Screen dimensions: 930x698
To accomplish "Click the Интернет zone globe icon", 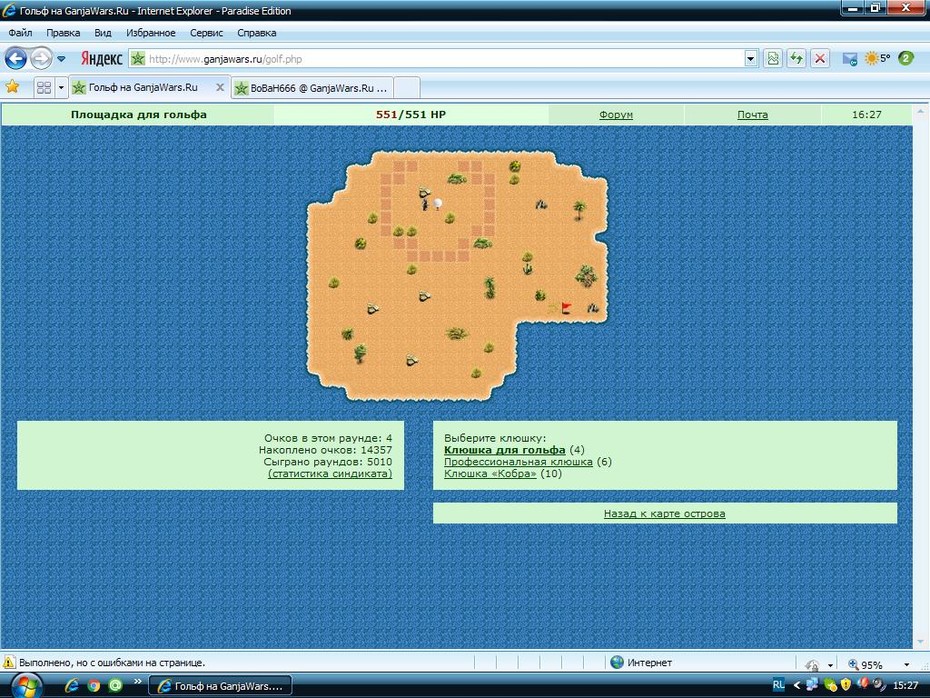I will pyautogui.click(x=617, y=662).
